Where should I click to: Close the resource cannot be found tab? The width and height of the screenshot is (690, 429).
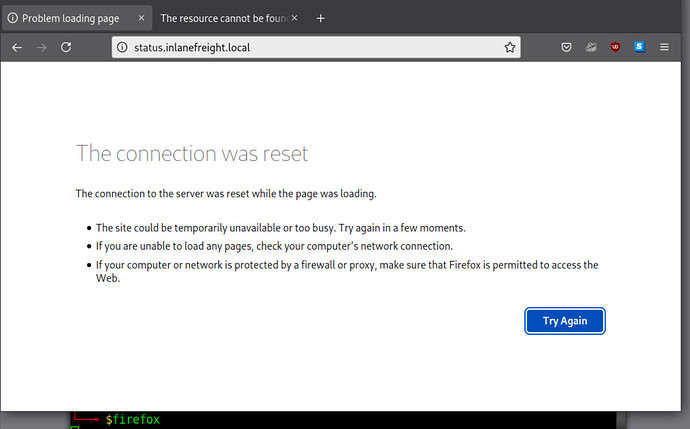click(293, 18)
